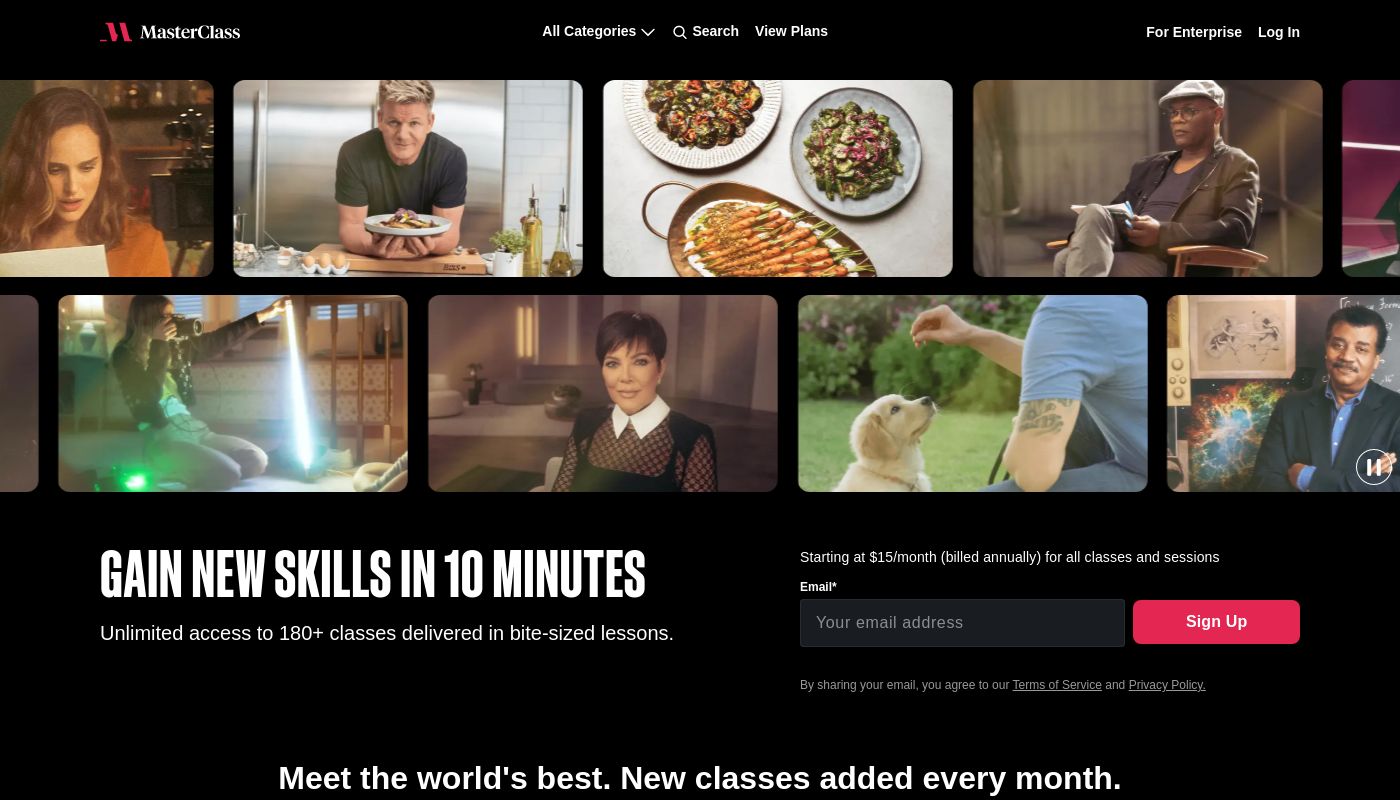
Task: Open the View Plans page
Action: pos(791,31)
